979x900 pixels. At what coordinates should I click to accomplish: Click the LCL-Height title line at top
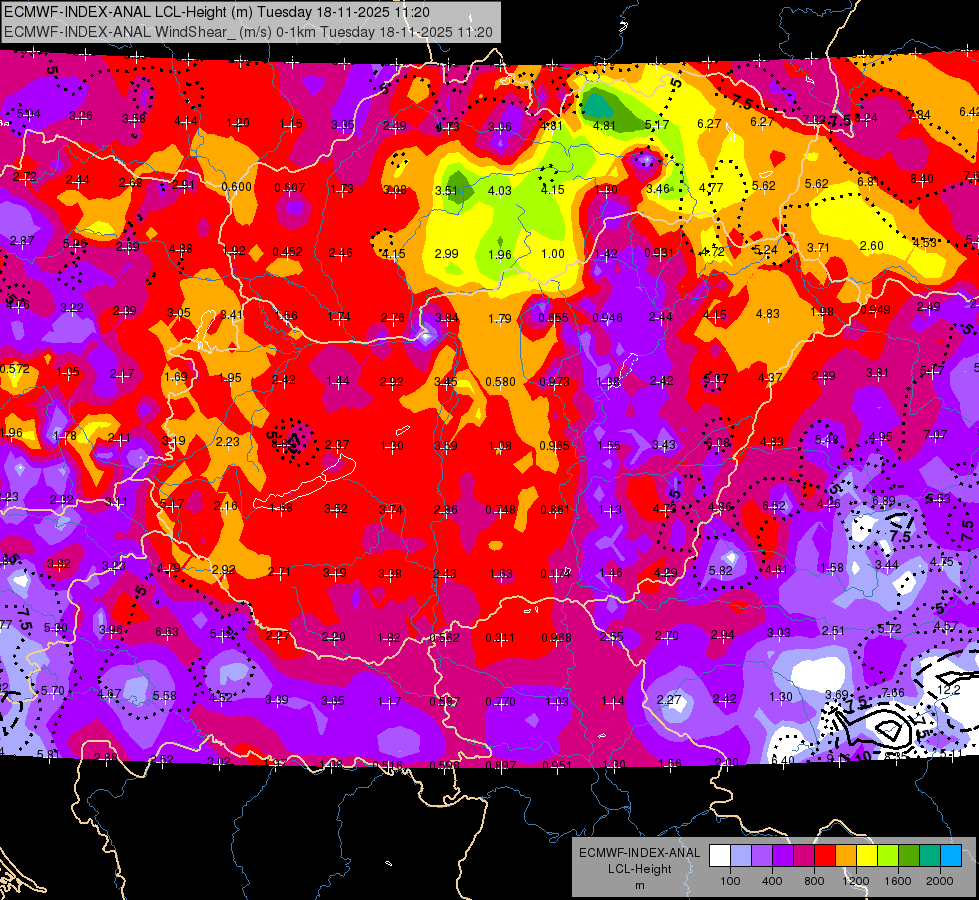217,12
